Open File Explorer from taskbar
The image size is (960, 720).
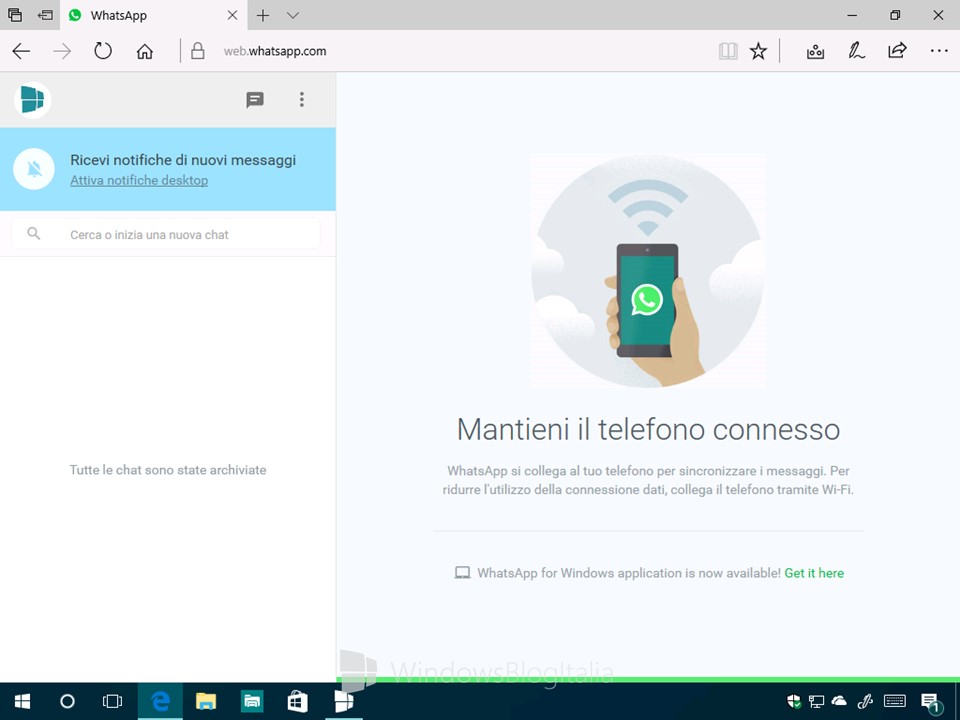point(206,701)
